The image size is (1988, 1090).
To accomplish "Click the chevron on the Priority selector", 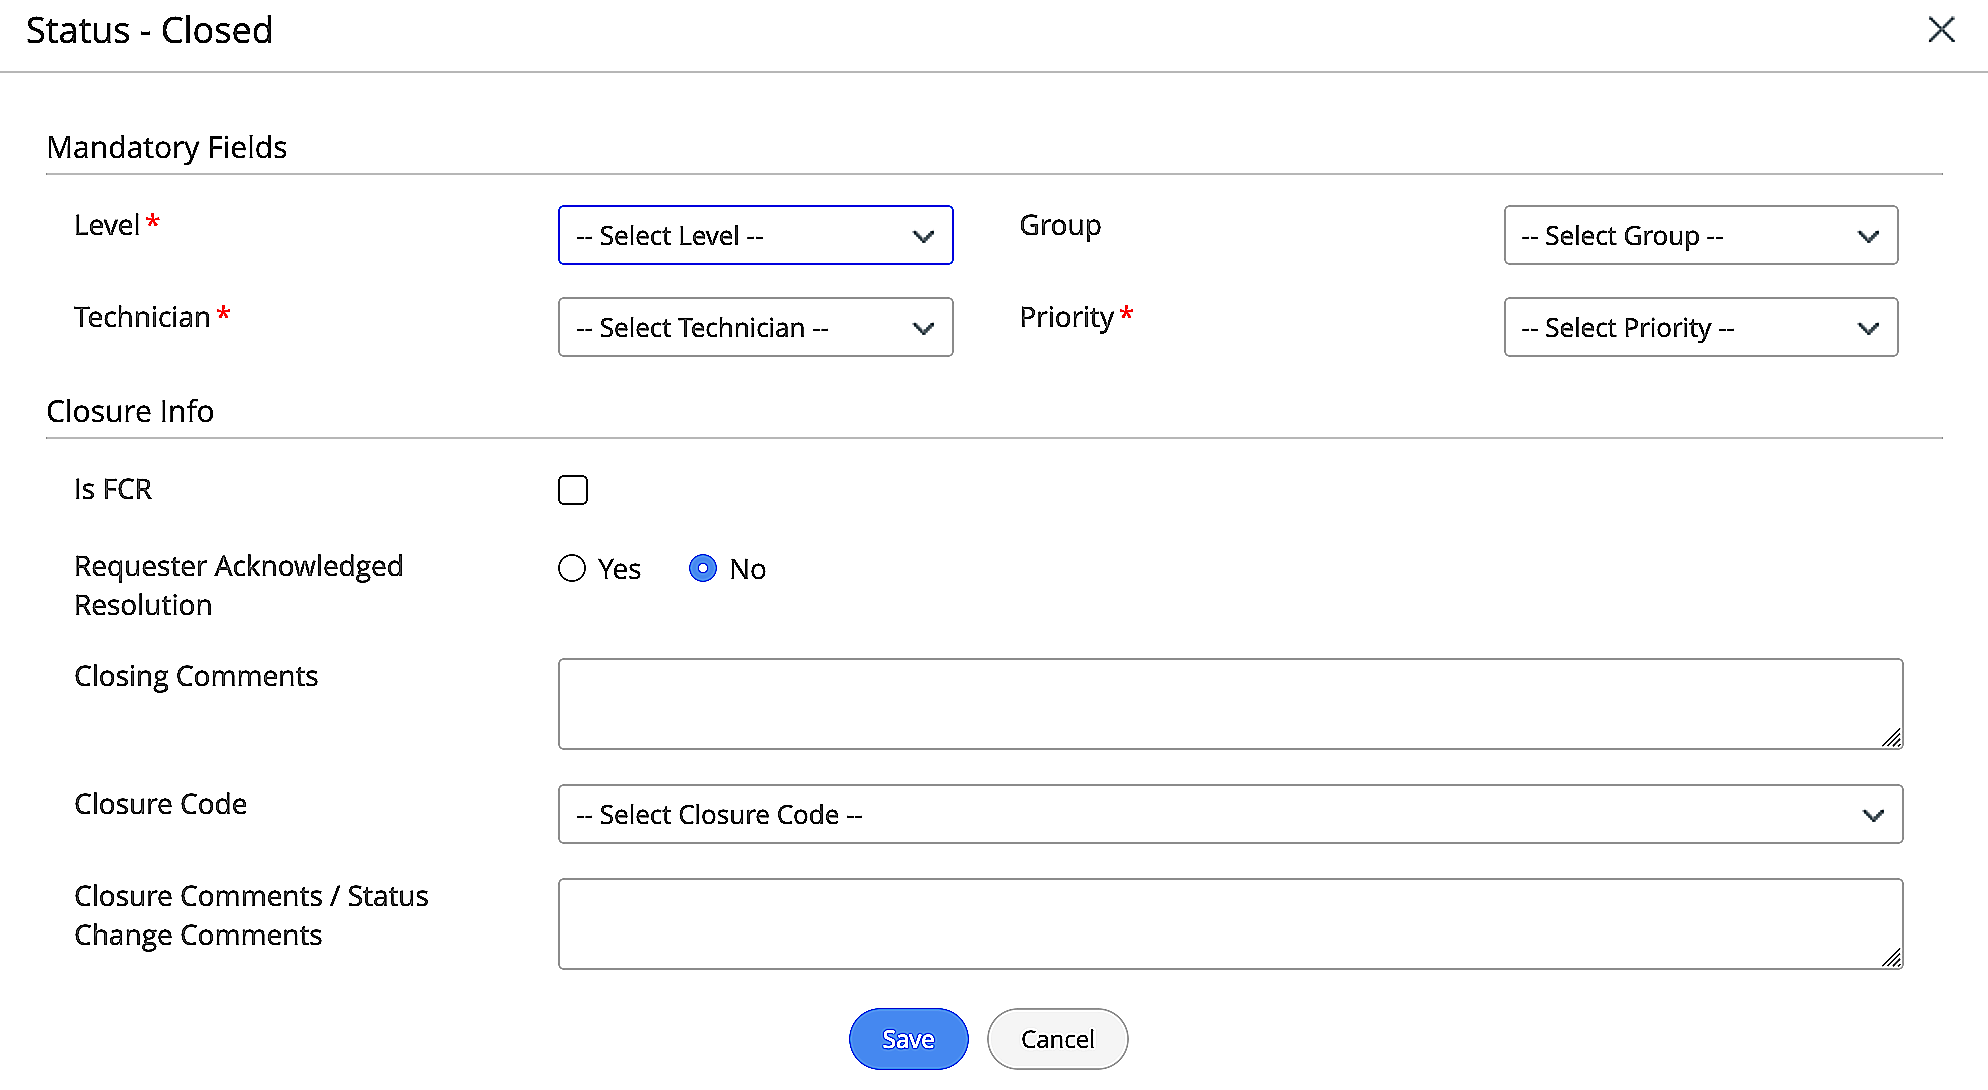I will (1868, 328).
